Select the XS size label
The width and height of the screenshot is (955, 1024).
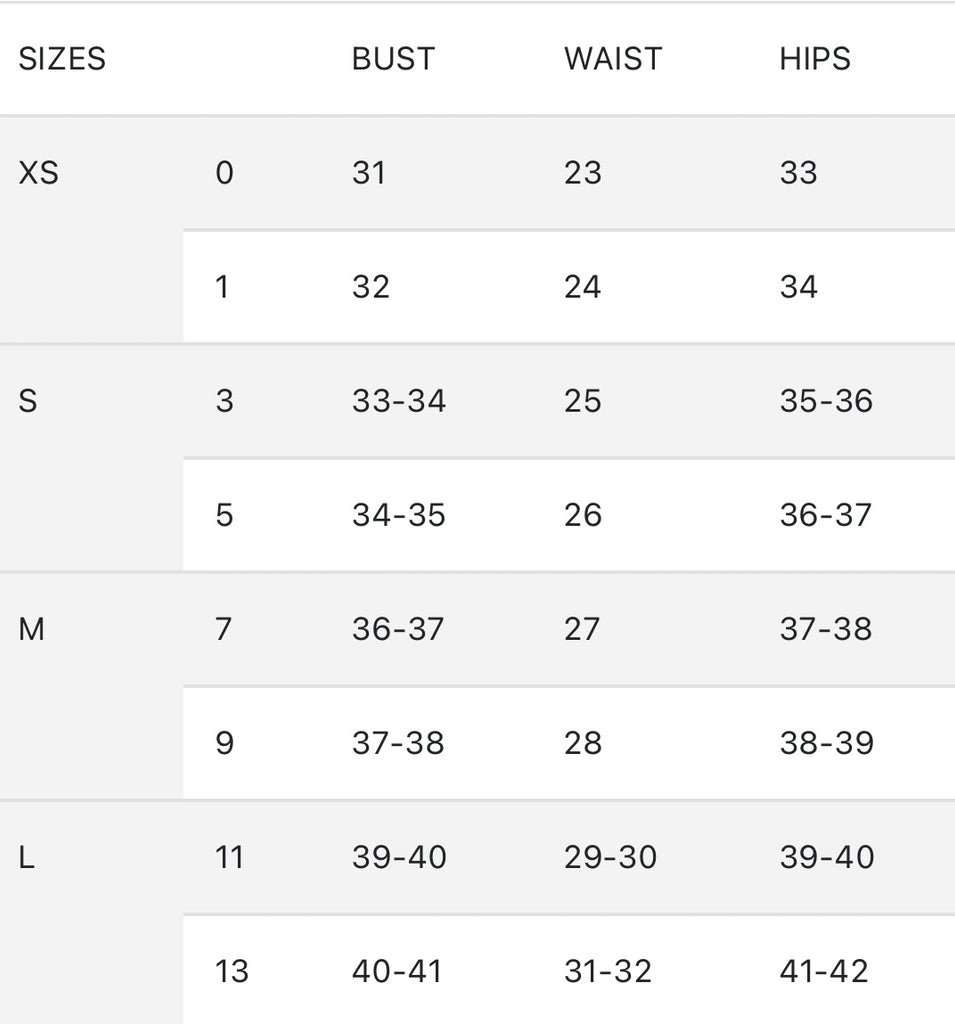(x=39, y=173)
